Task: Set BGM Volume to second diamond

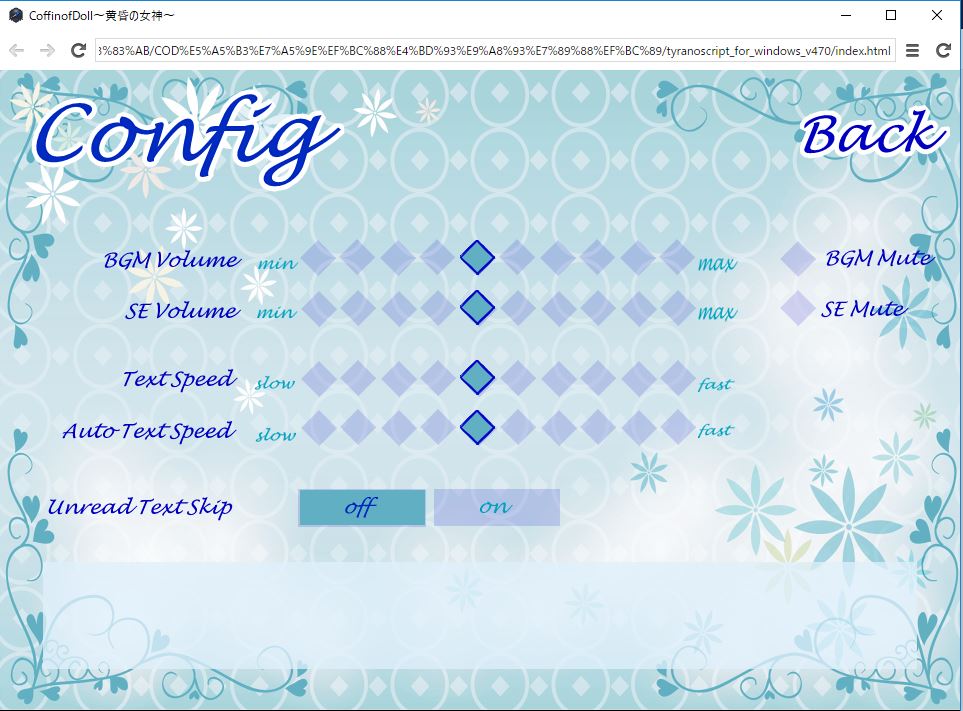Action: coord(359,257)
